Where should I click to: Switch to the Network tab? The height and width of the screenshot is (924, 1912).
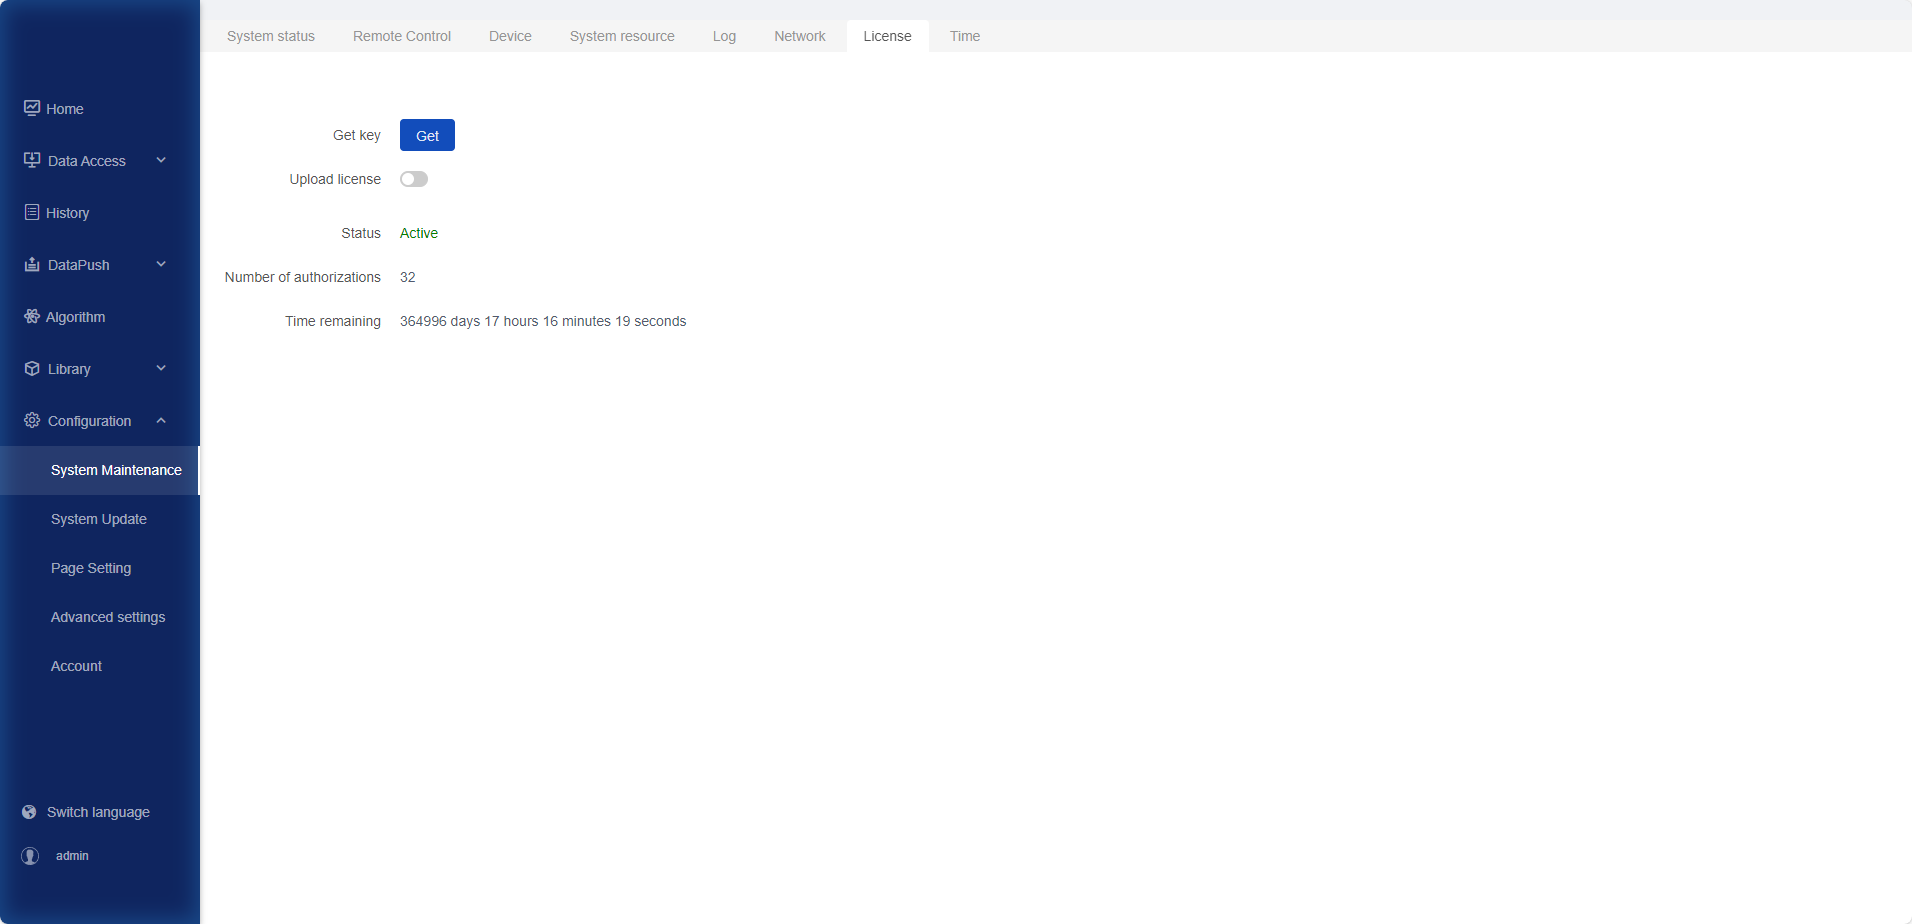[799, 36]
